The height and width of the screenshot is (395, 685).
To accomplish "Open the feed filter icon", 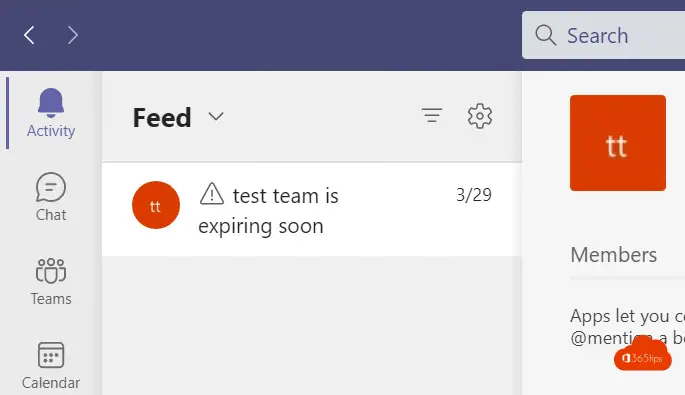I will [x=432, y=116].
